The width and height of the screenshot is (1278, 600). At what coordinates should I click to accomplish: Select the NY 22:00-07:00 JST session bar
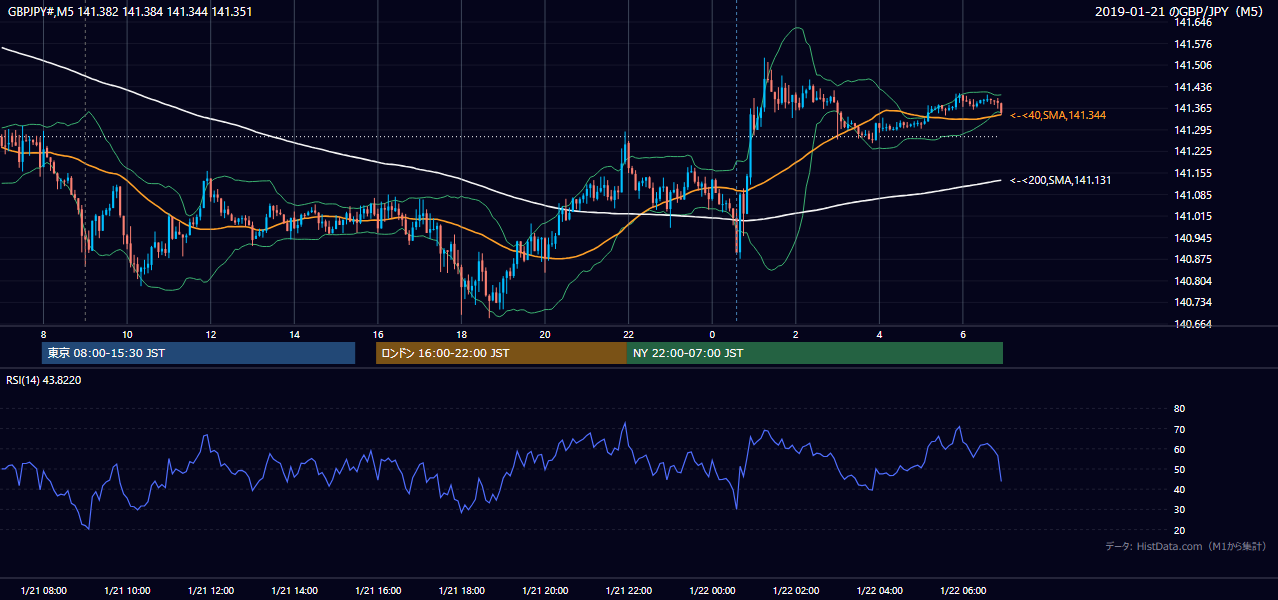coord(815,353)
